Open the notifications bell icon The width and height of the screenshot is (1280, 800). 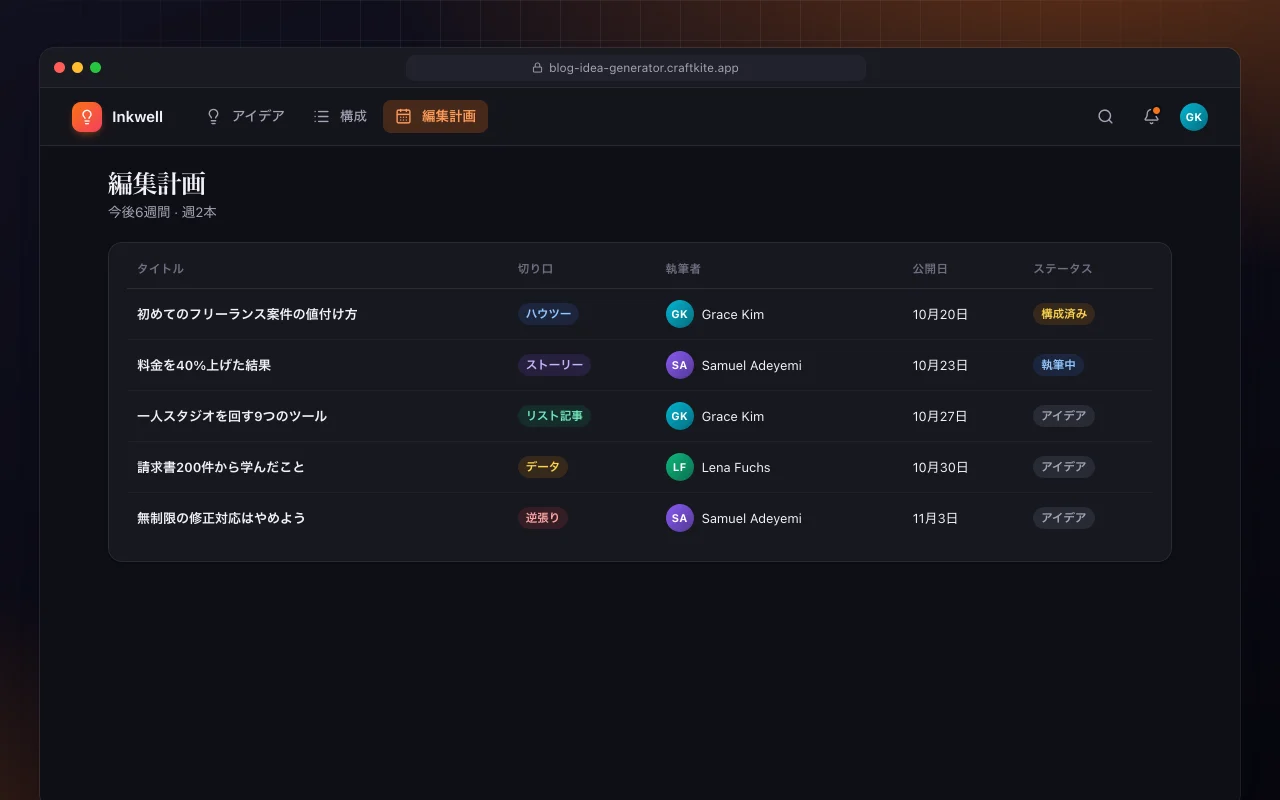[1151, 117]
